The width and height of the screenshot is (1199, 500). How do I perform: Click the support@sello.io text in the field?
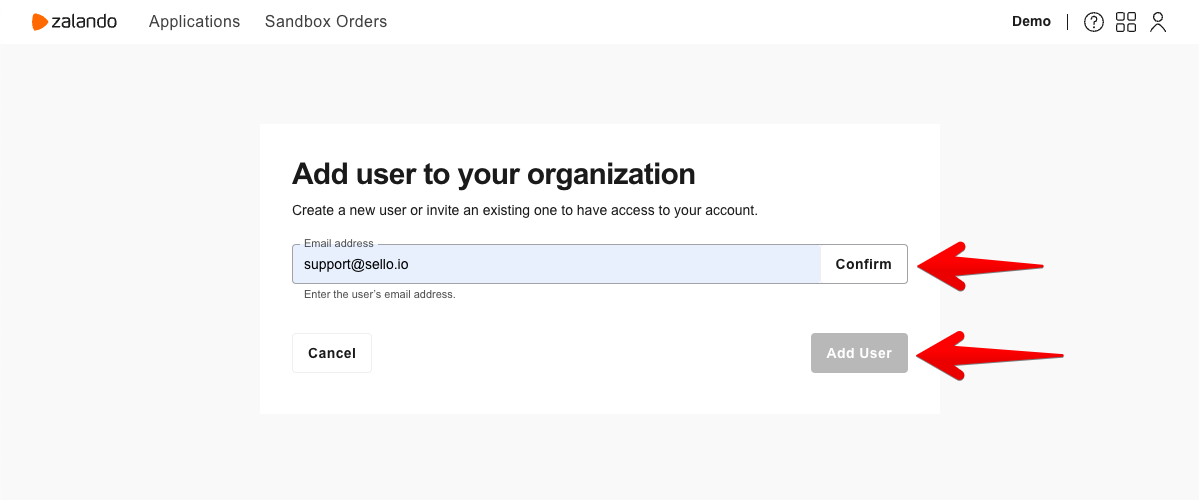coord(356,265)
